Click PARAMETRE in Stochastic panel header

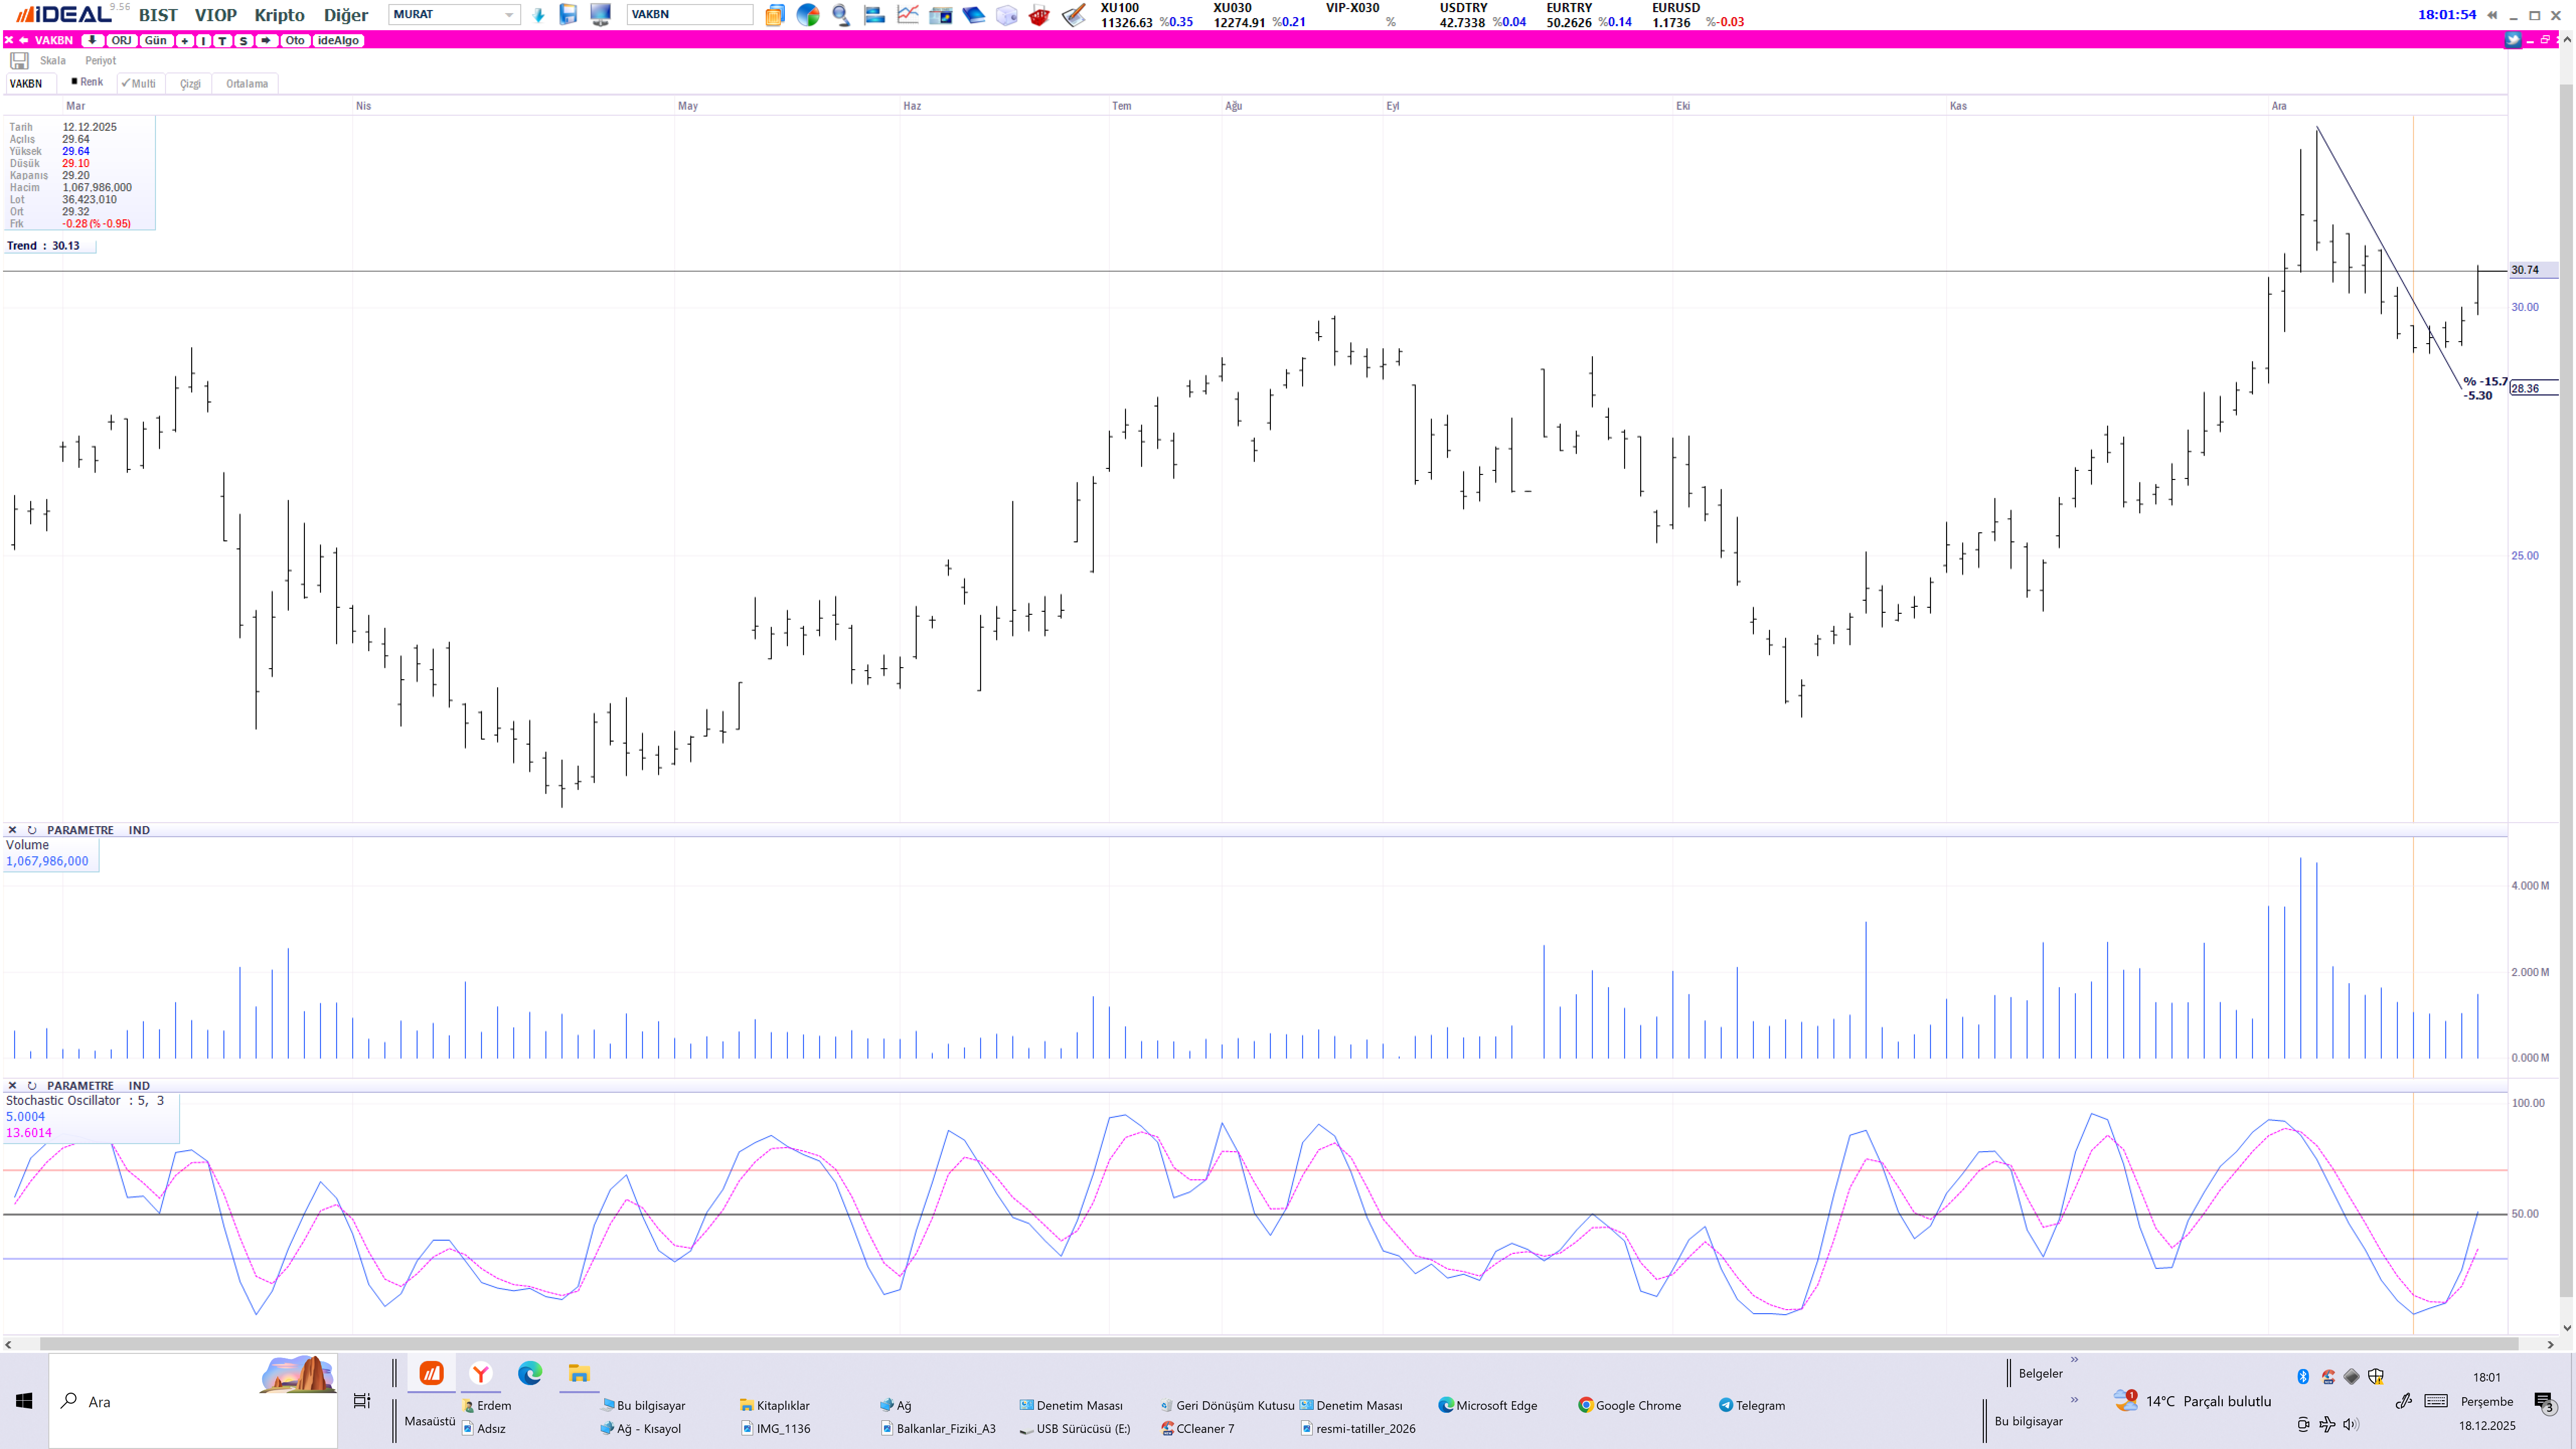click(80, 1085)
